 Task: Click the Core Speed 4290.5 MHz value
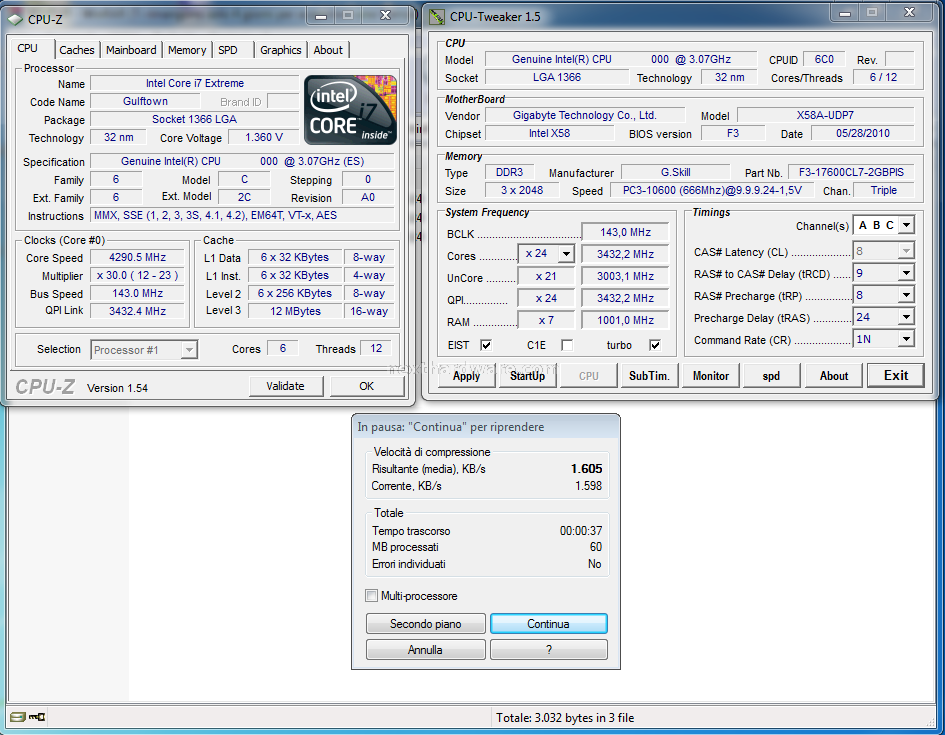click(137, 257)
